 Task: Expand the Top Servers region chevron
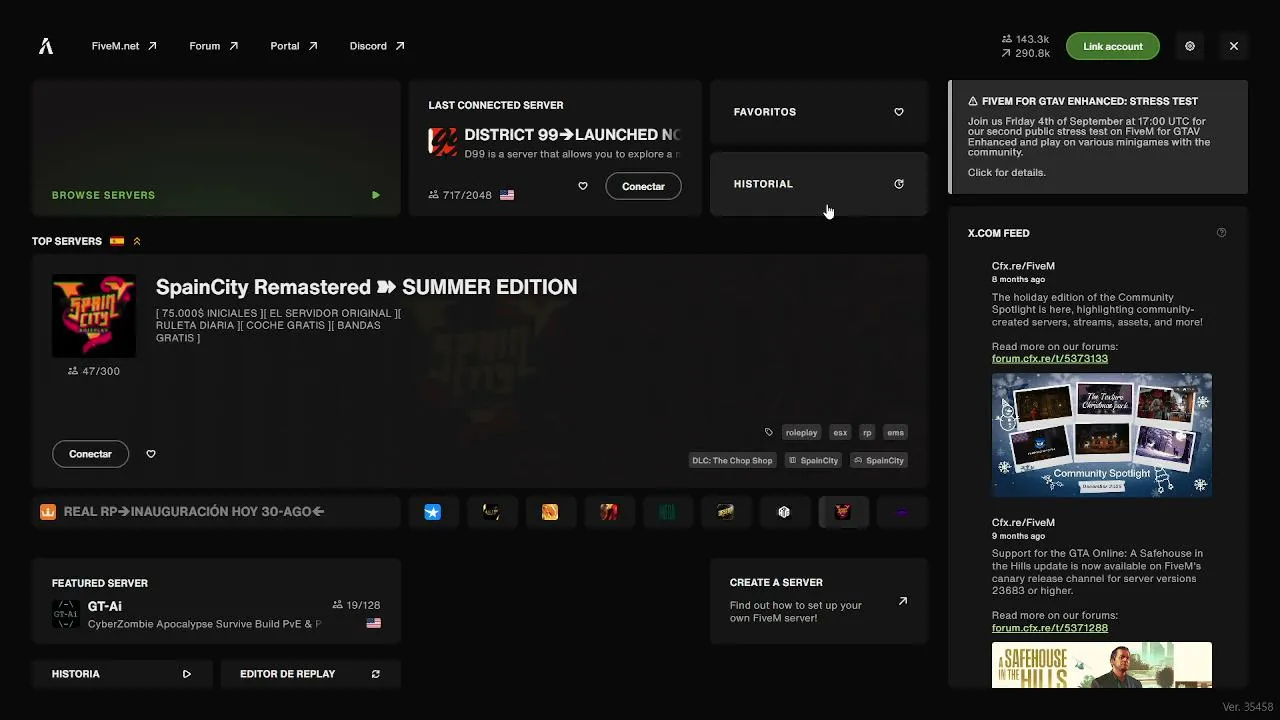137,241
